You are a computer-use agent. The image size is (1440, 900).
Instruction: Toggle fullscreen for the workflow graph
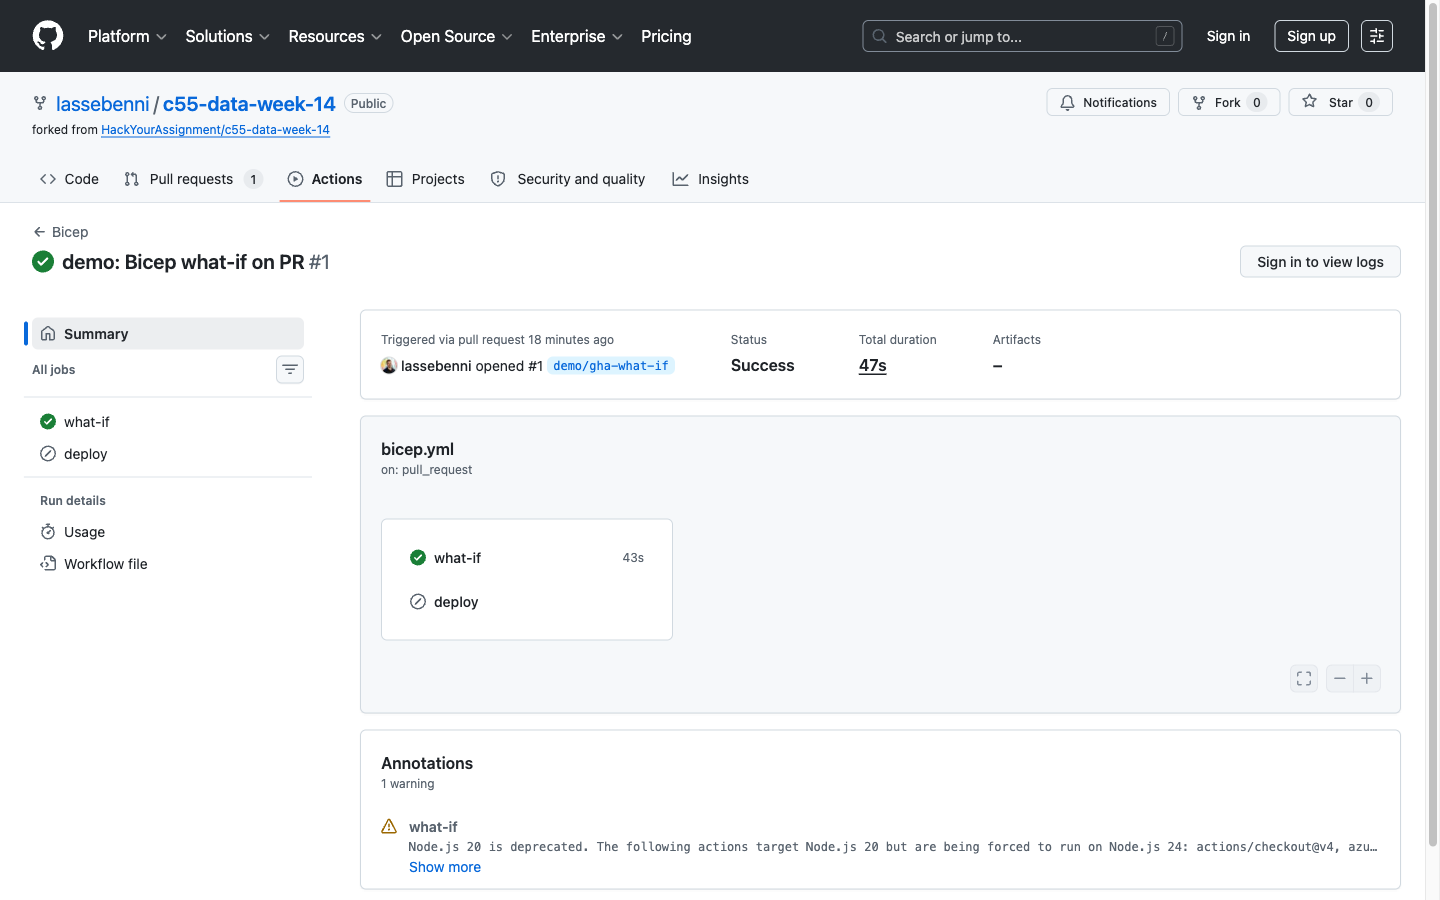coord(1304,678)
